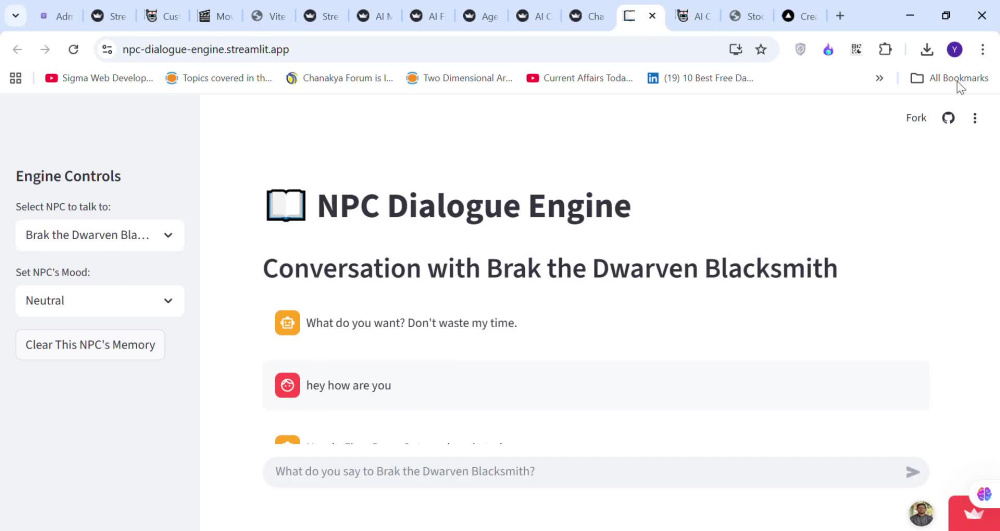The image size is (1000, 531).
Task: Switch to the 'Stoc' browser tab
Action: coord(747,16)
